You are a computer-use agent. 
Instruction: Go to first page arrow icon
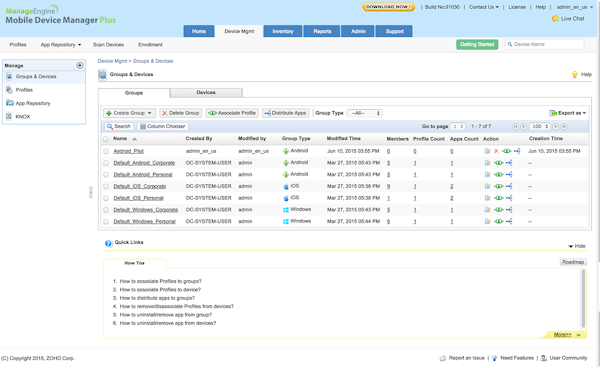515,126
